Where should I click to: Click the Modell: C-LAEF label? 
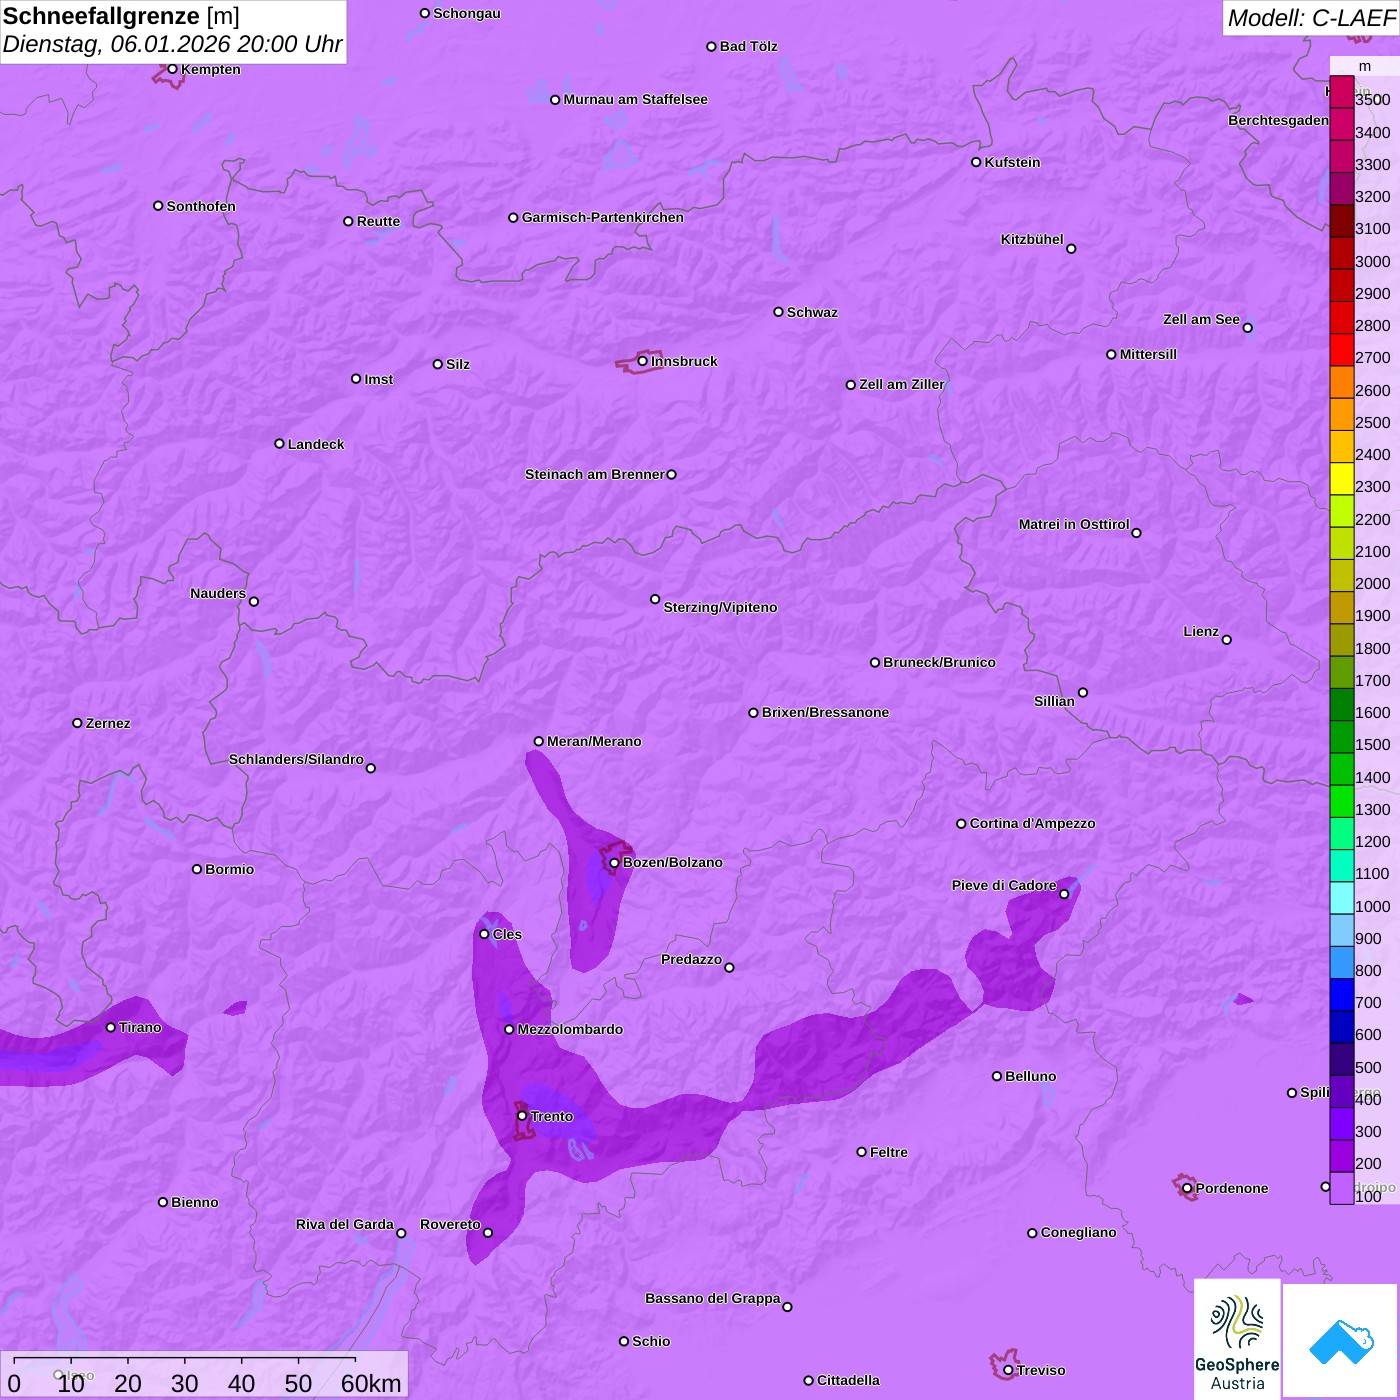click(1310, 18)
